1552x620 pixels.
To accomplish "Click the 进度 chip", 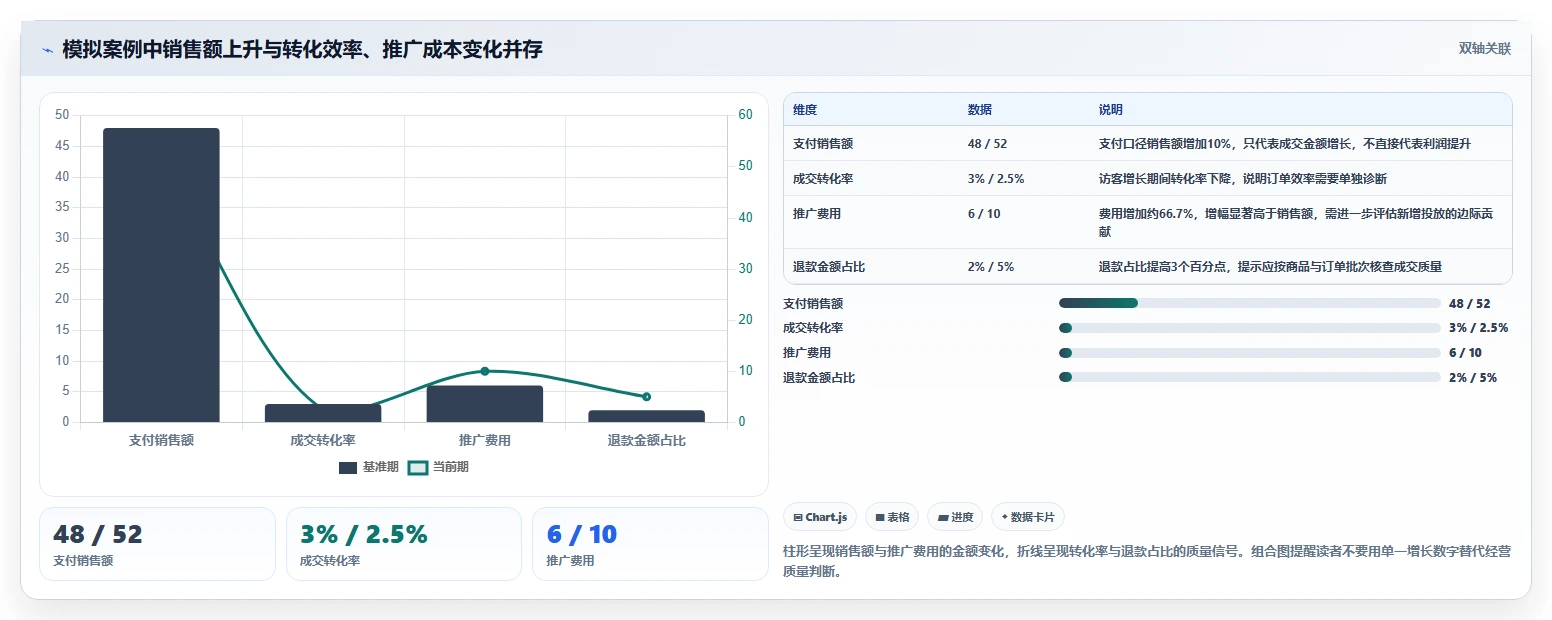I will [956, 517].
